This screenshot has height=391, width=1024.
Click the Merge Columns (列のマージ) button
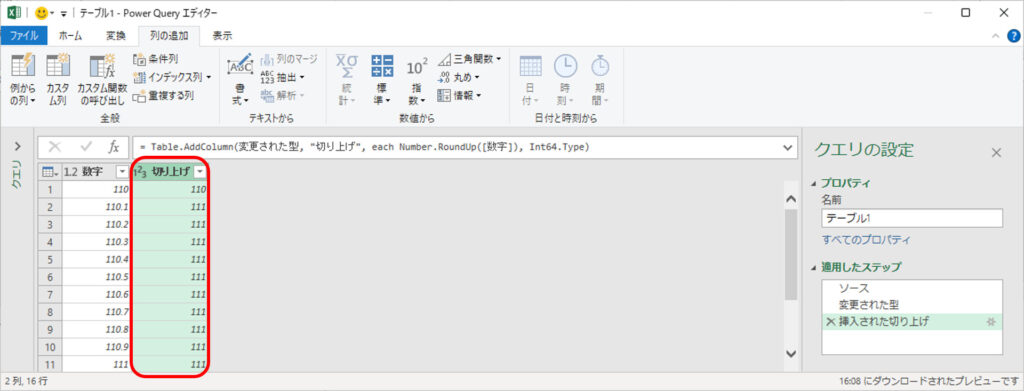pyautogui.click(x=289, y=59)
